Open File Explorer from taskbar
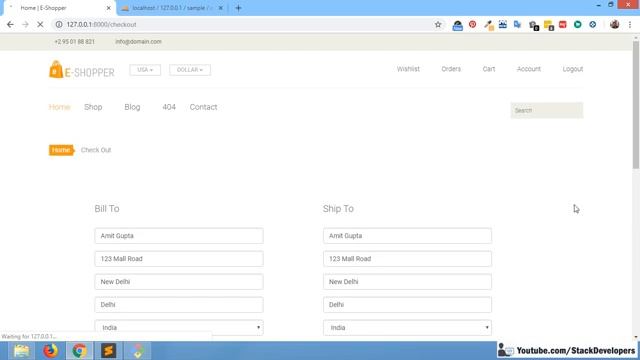The image size is (640, 360). pyautogui.click(x=21, y=351)
